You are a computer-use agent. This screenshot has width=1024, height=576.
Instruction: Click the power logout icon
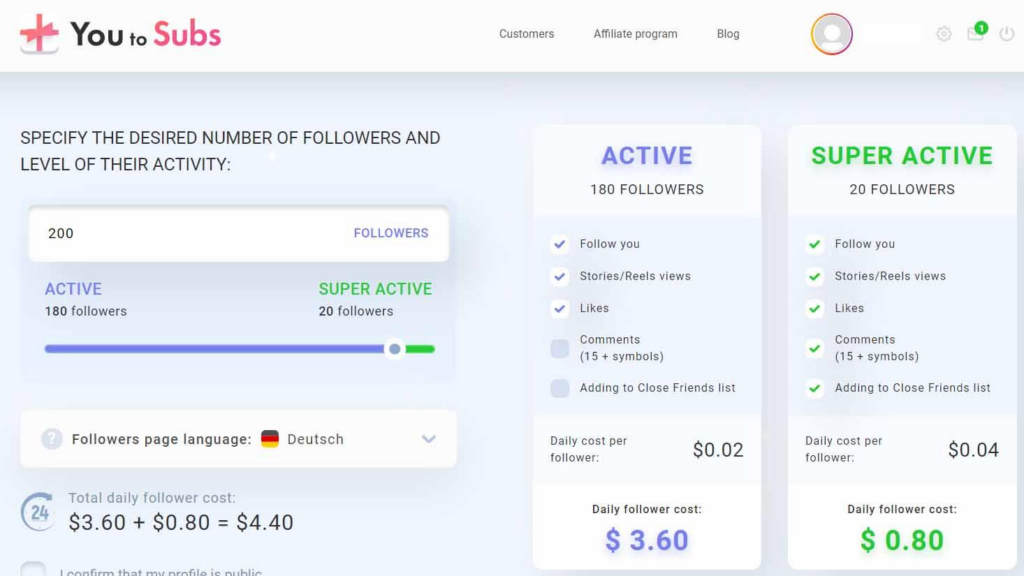point(1006,34)
